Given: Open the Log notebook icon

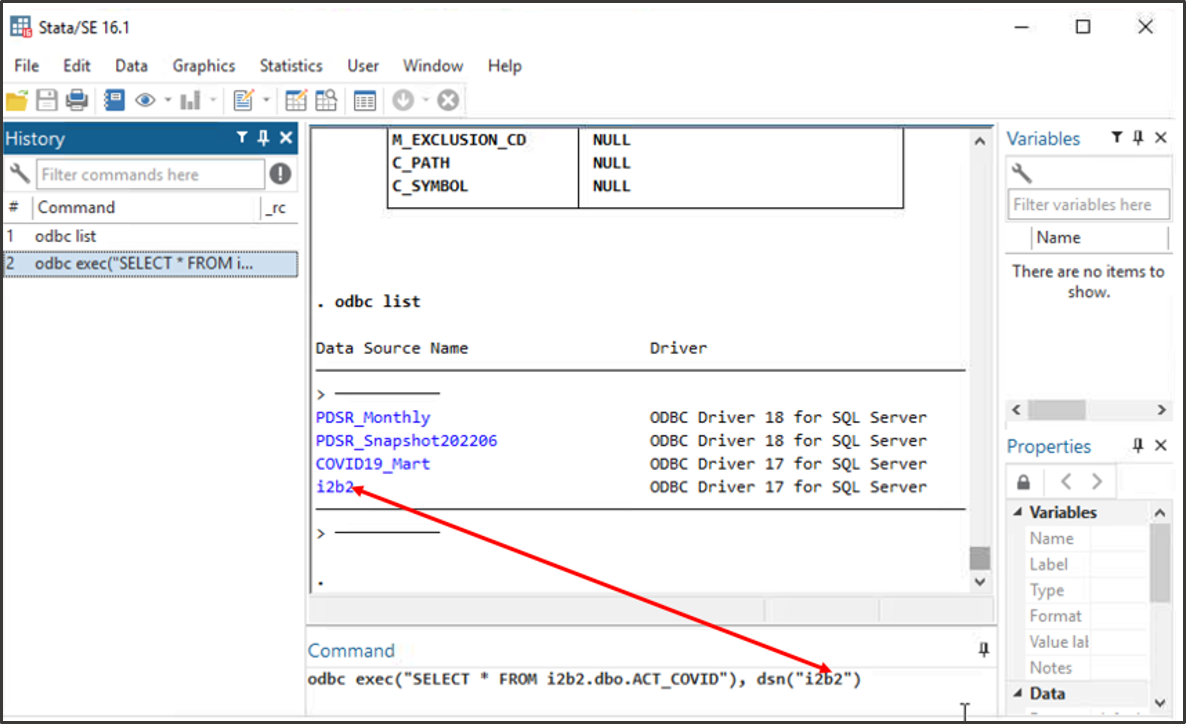Looking at the screenshot, I should [114, 100].
